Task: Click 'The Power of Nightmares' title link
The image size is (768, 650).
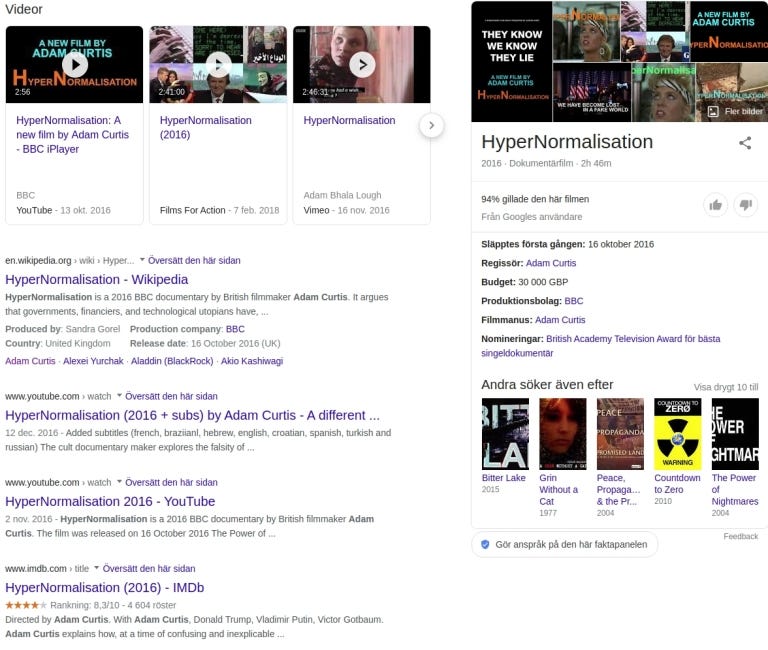Action: coord(735,489)
